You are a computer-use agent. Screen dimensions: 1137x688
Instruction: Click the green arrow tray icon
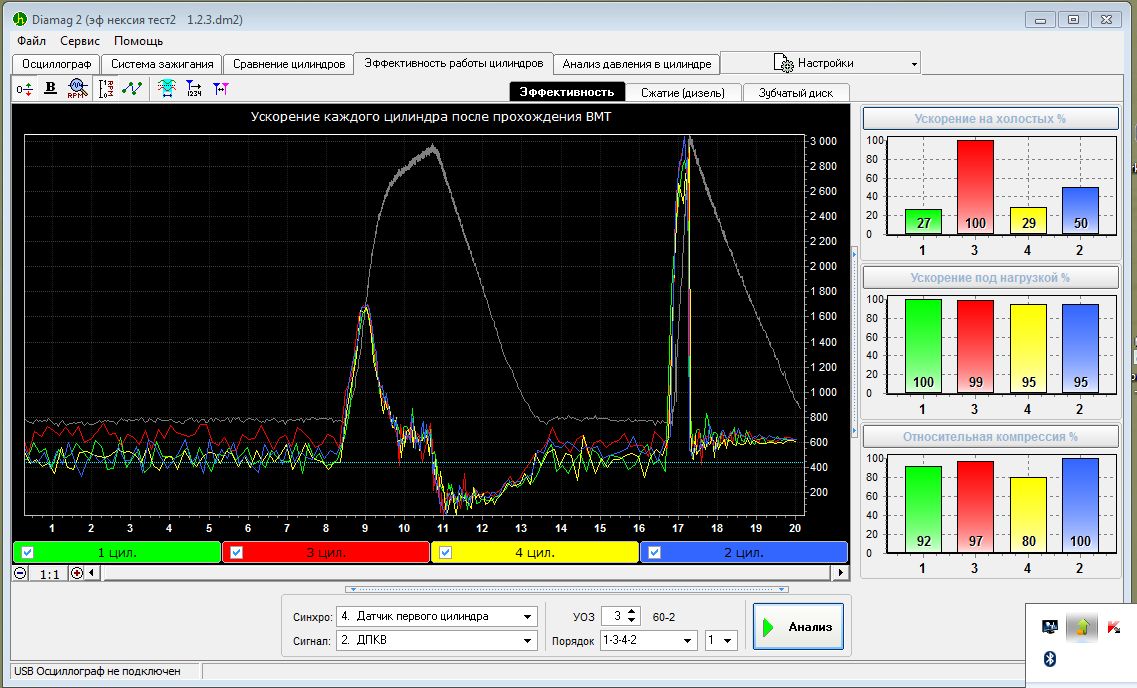[1082, 627]
